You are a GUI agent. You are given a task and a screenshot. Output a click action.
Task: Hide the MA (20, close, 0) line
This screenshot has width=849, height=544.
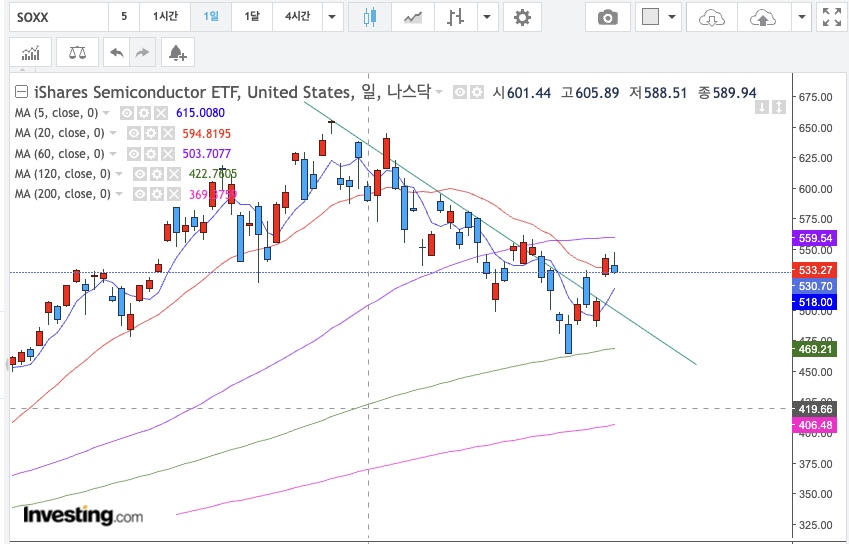pos(134,133)
